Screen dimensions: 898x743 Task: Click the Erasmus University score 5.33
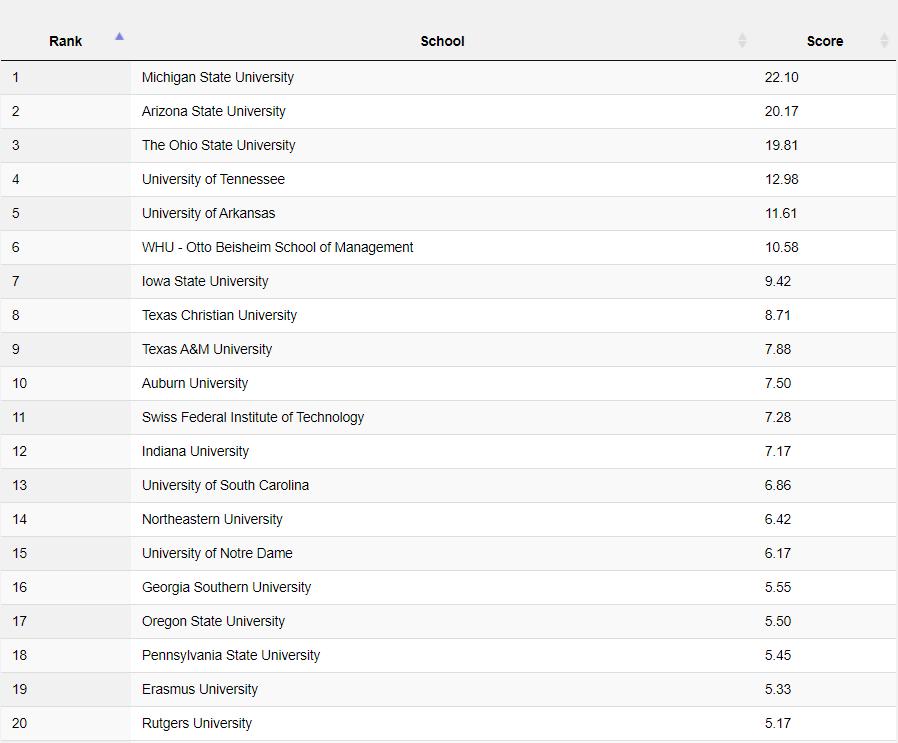pos(778,690)
